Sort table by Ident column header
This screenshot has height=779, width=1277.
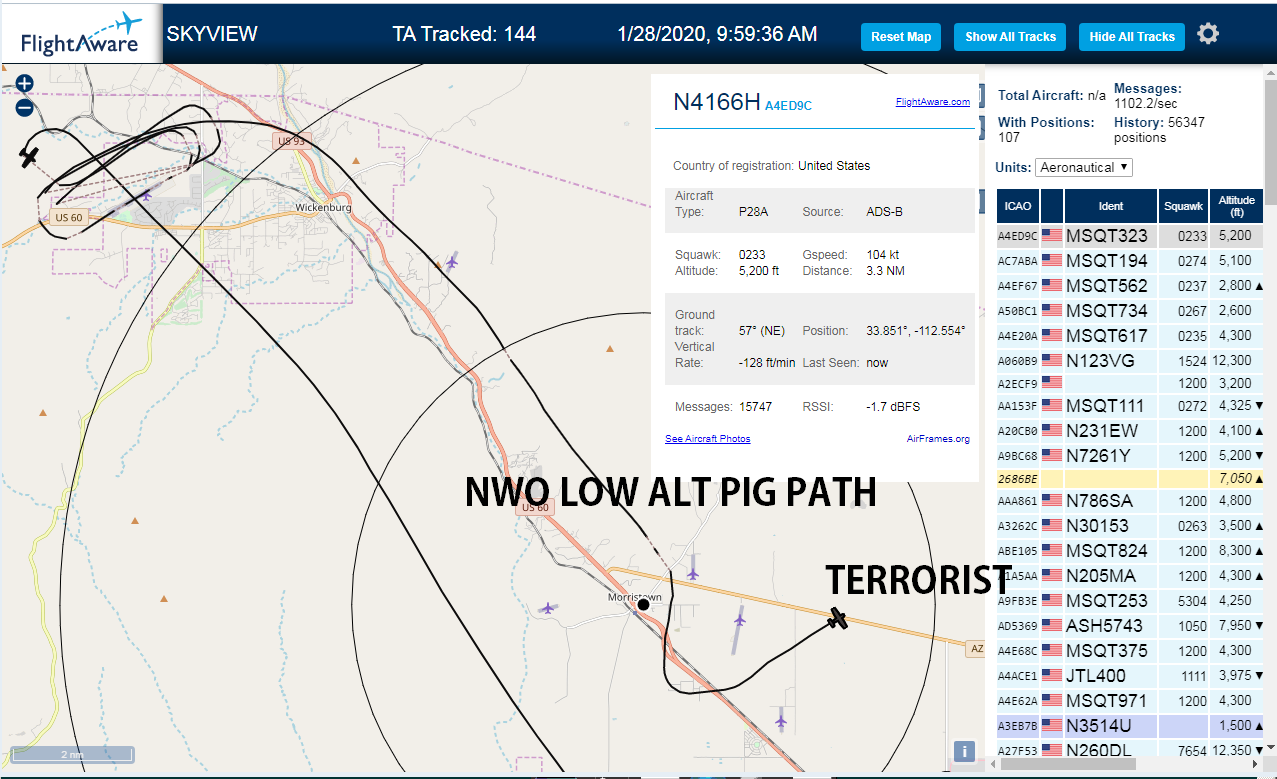click(x=1111, y=206)
